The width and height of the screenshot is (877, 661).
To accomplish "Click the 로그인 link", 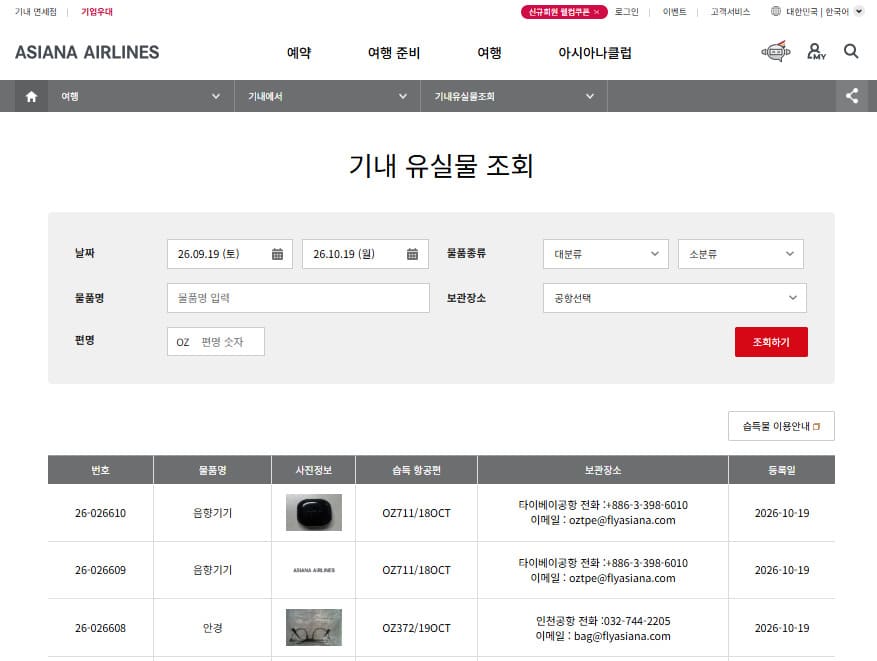I will [626, 12].
